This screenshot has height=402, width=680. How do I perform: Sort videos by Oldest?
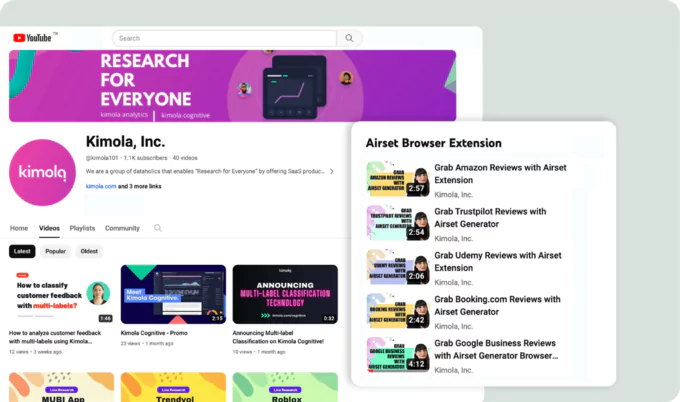[89, 251]
